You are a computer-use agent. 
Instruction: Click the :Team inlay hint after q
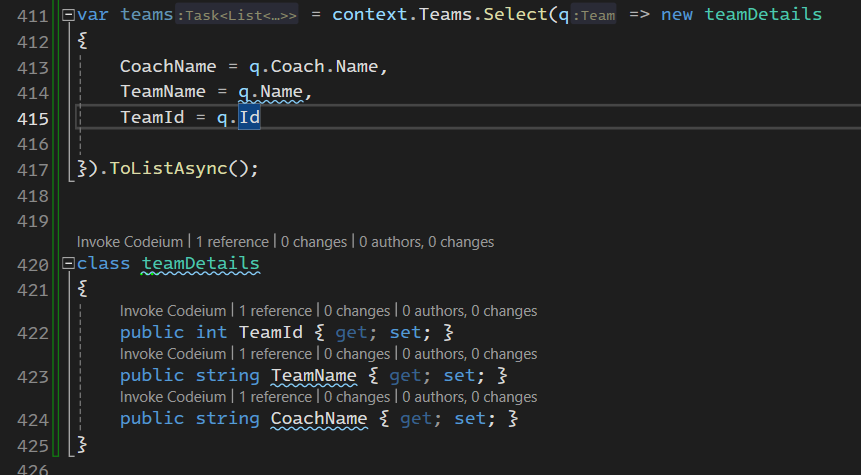pyautogui.click(x=593, y=15)
